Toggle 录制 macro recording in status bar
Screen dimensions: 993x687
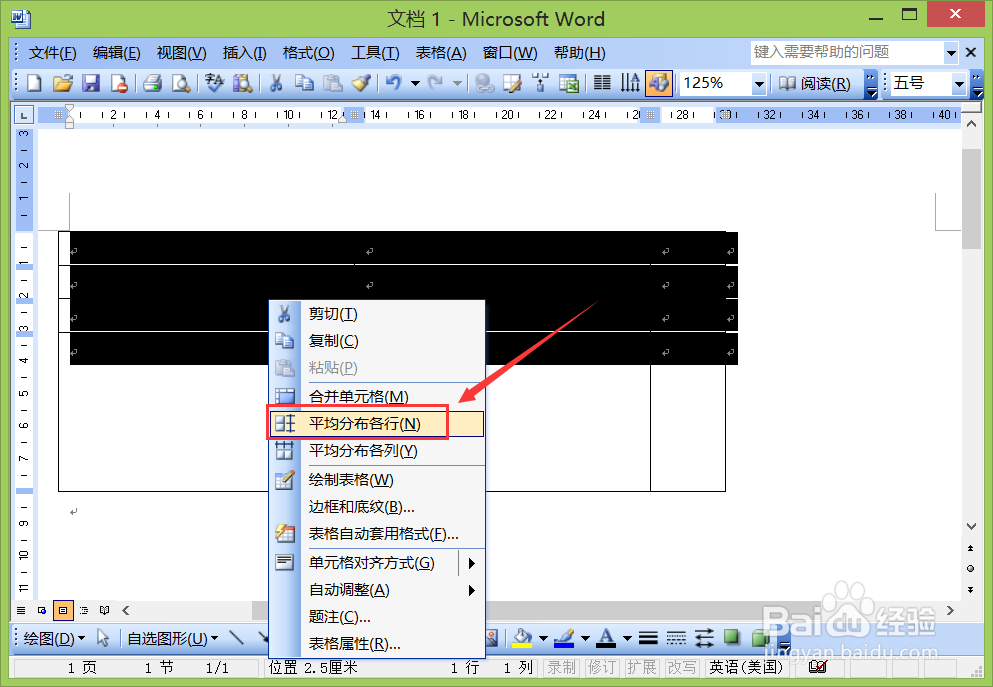pyautogui.click(x=562, y=667)
